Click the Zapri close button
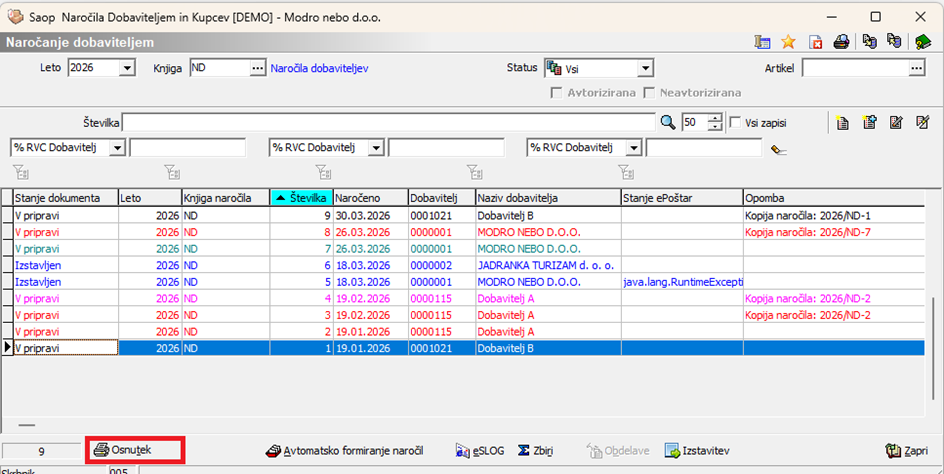The width and height of the screenshot is (944, 474). 907,451
